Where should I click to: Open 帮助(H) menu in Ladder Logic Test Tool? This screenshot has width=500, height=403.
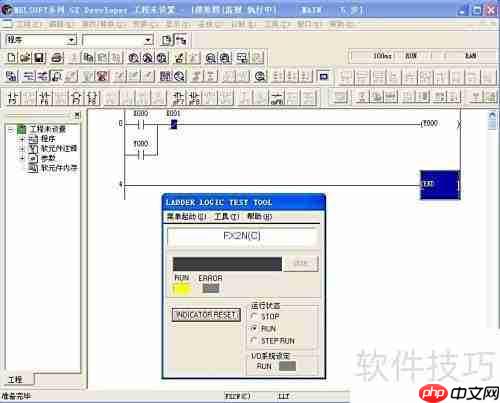259,217
